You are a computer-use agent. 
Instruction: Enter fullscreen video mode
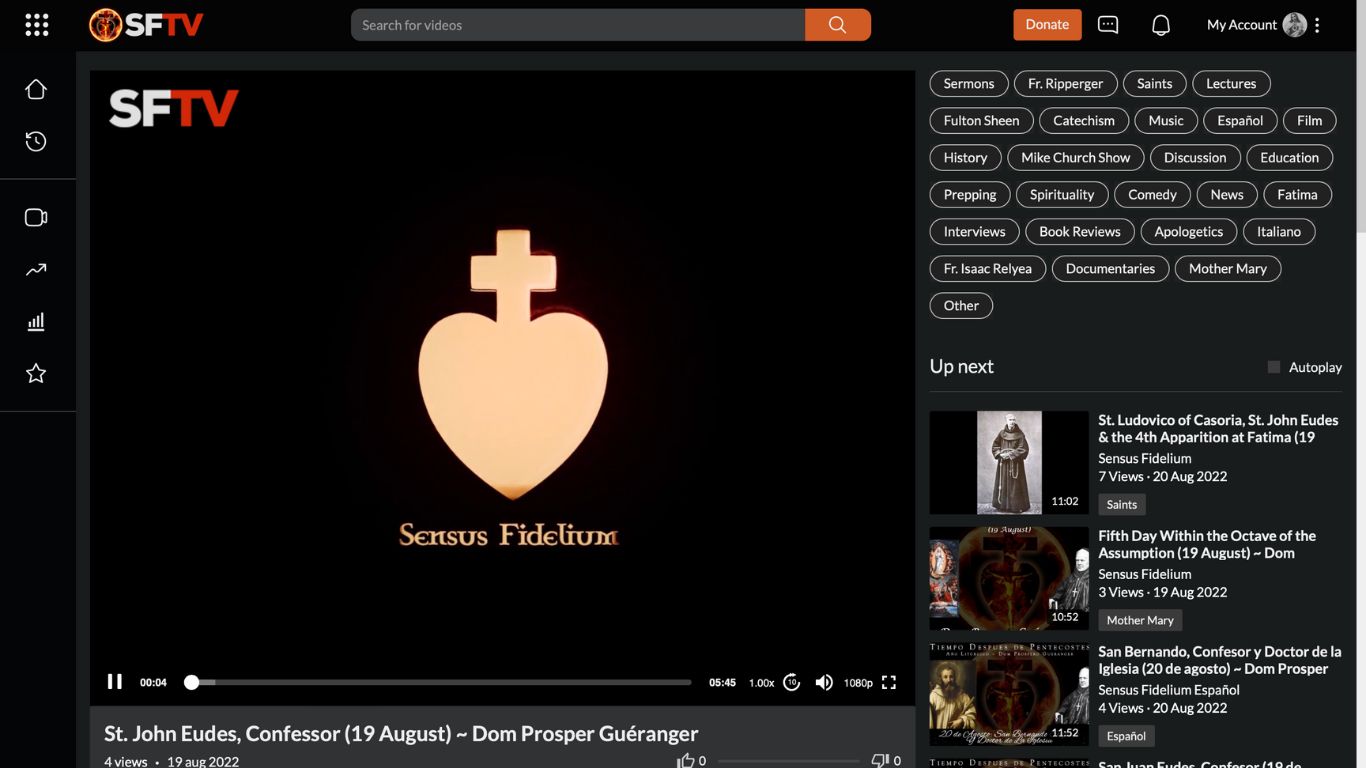pyautogui.click(x=889, y=683)
